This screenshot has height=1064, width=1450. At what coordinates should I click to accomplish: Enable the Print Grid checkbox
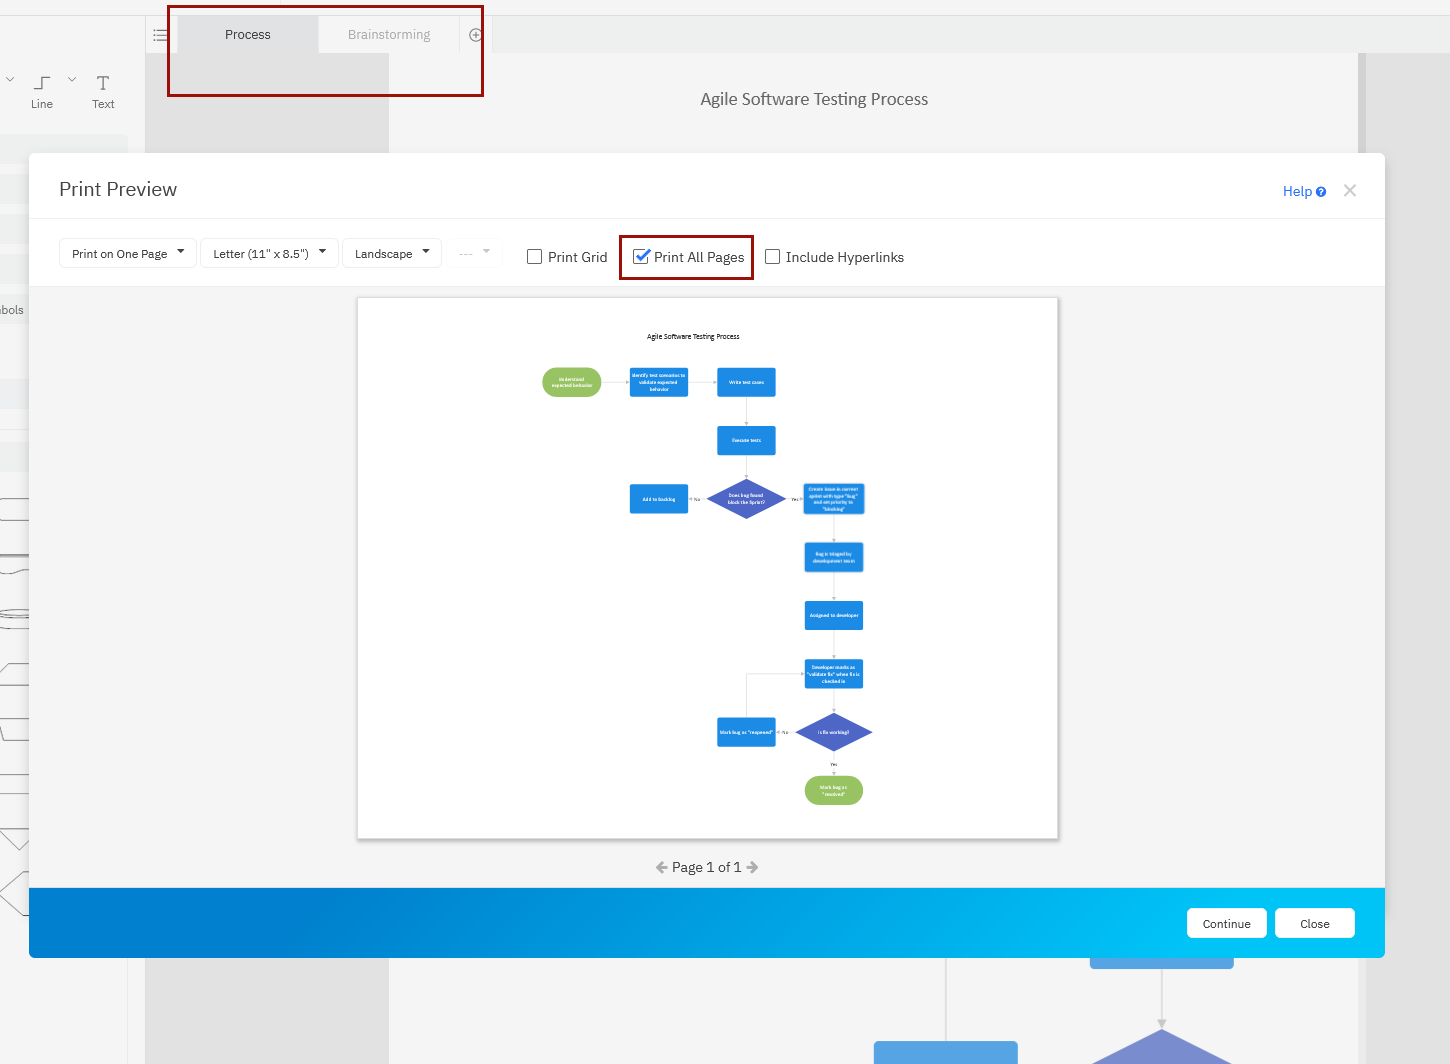(535, 257)
